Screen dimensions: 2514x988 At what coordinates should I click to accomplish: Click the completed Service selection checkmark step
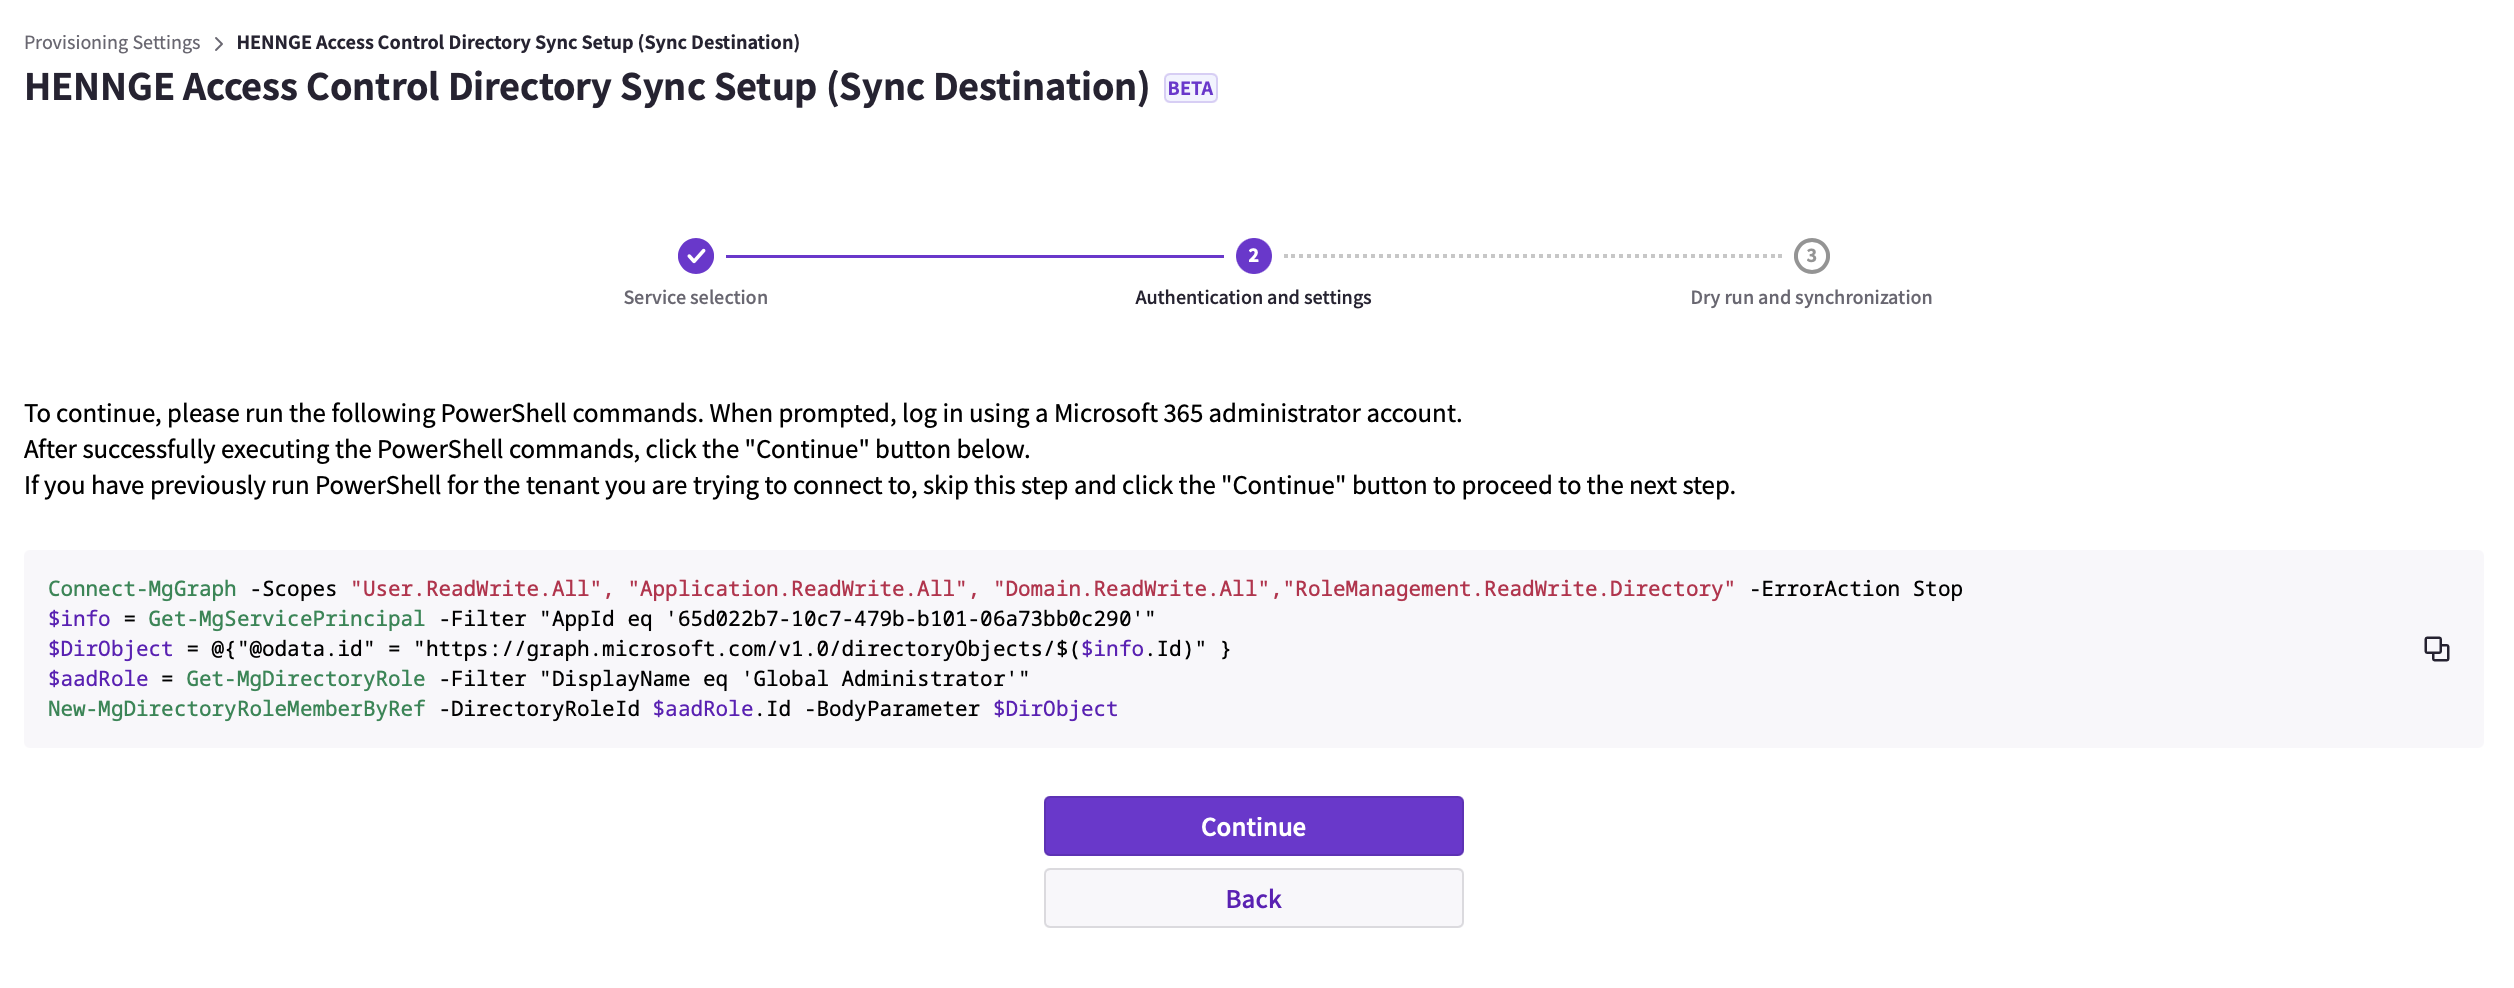pyautogui.click(x=696, y=256)
